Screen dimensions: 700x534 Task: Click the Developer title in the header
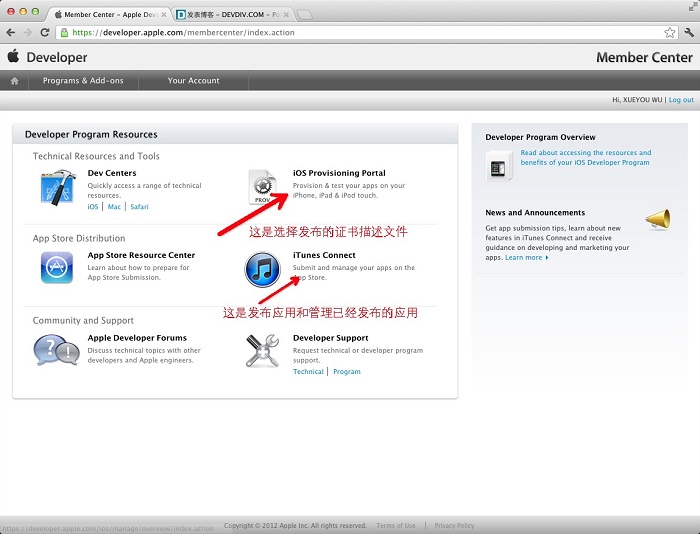[x=57, y=57]
